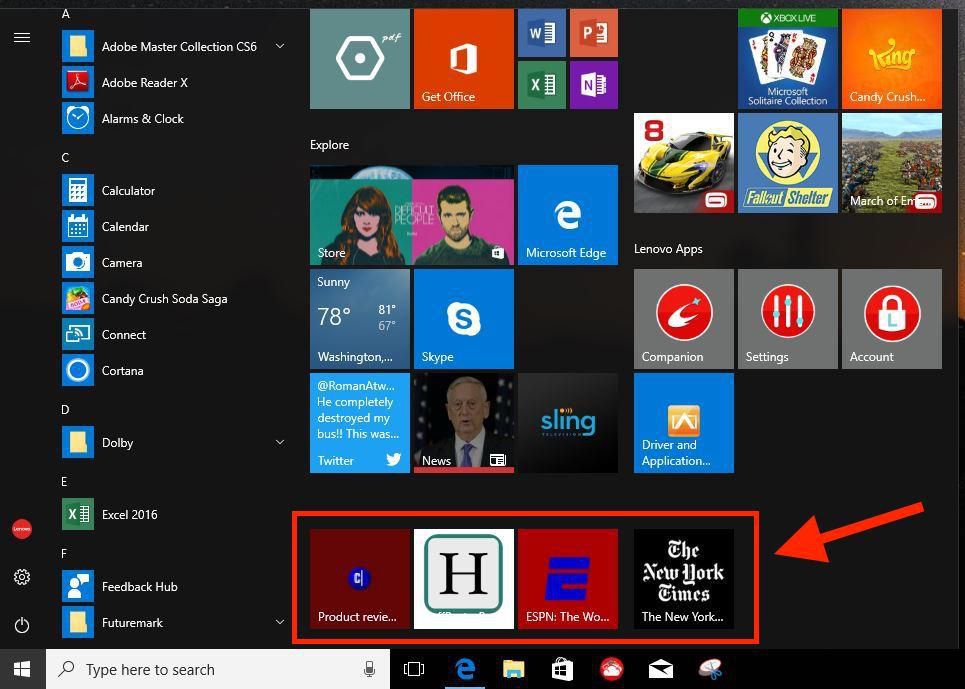The height and width of the screenshot is (689, 965).
Task: Open the Product reviews pinned site tile
Action: pyautogui.click(x=359, y=579)
